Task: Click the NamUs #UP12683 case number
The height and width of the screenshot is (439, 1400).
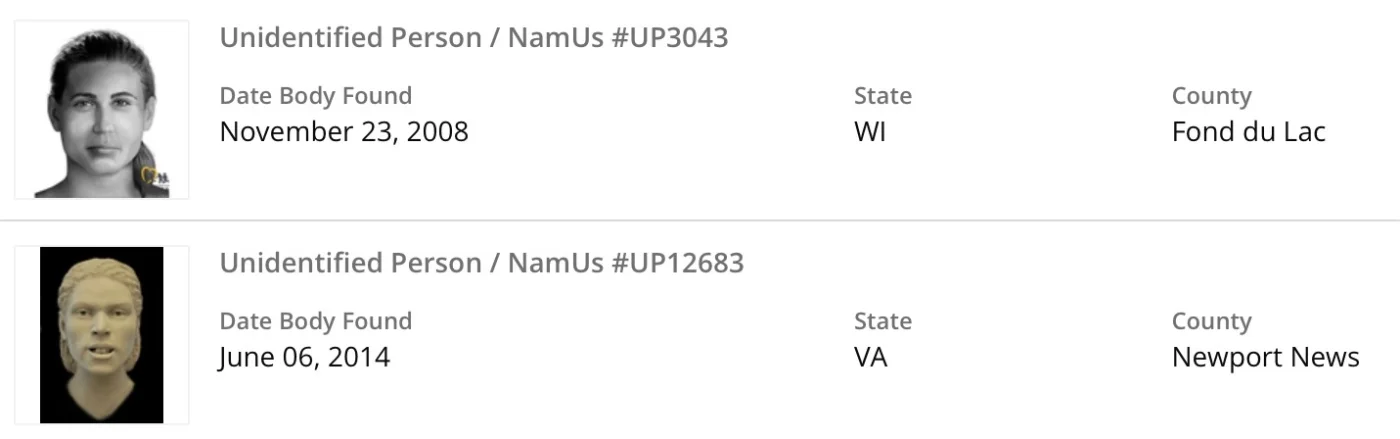Action: pos(626,263)
